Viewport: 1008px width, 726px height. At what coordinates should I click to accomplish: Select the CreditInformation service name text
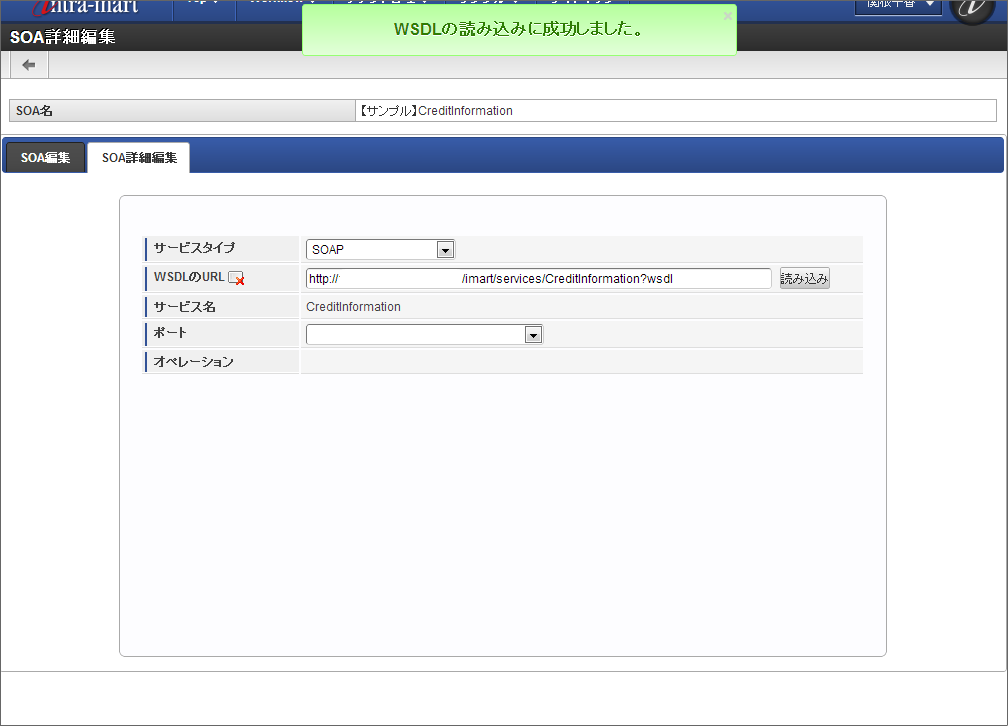353,307
